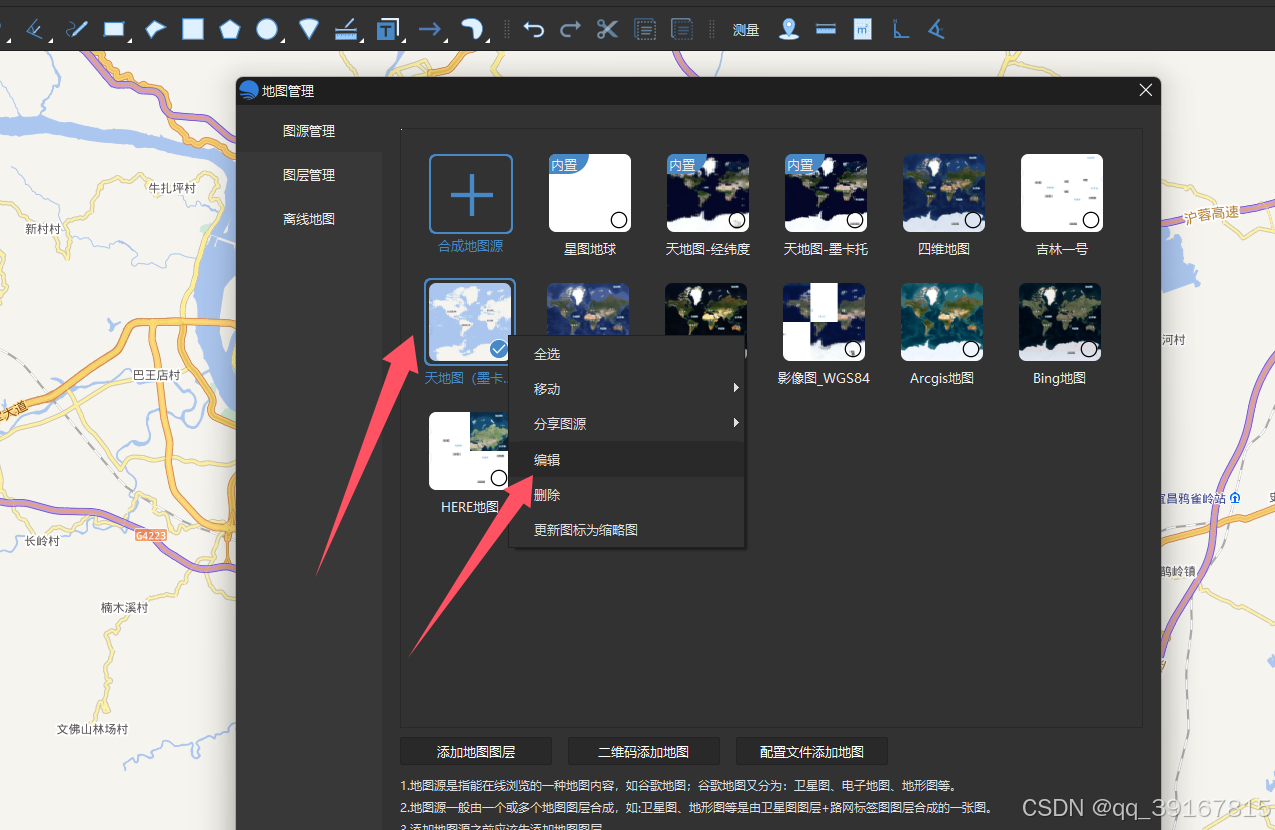Click the m² area measure icon
This screenshot has height=830, width=1275.
863,29
